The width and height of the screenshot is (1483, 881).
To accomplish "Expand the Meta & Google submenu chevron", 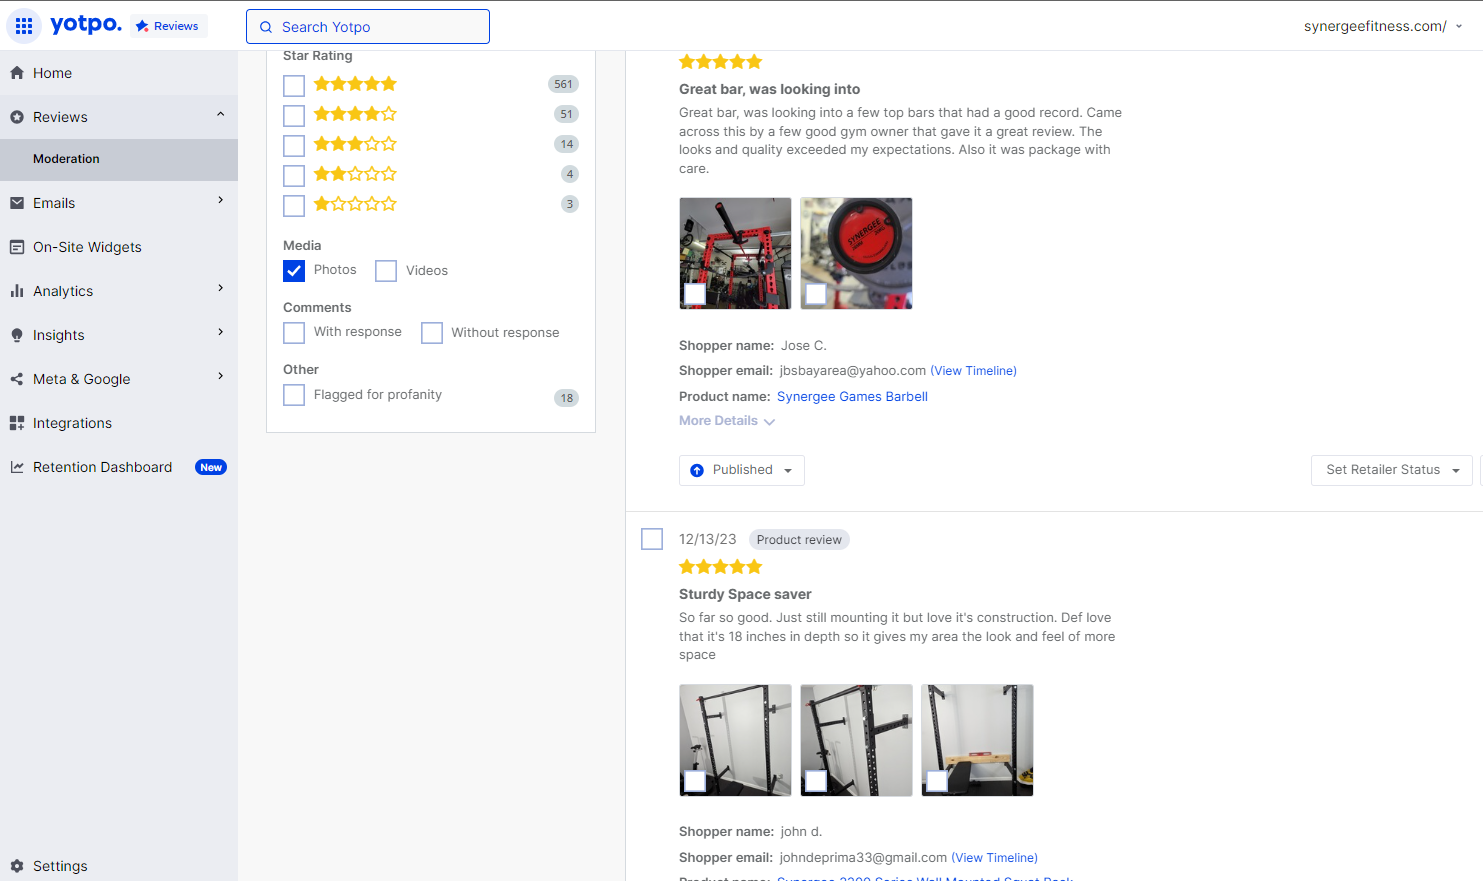I will click(x=221, y=377).
